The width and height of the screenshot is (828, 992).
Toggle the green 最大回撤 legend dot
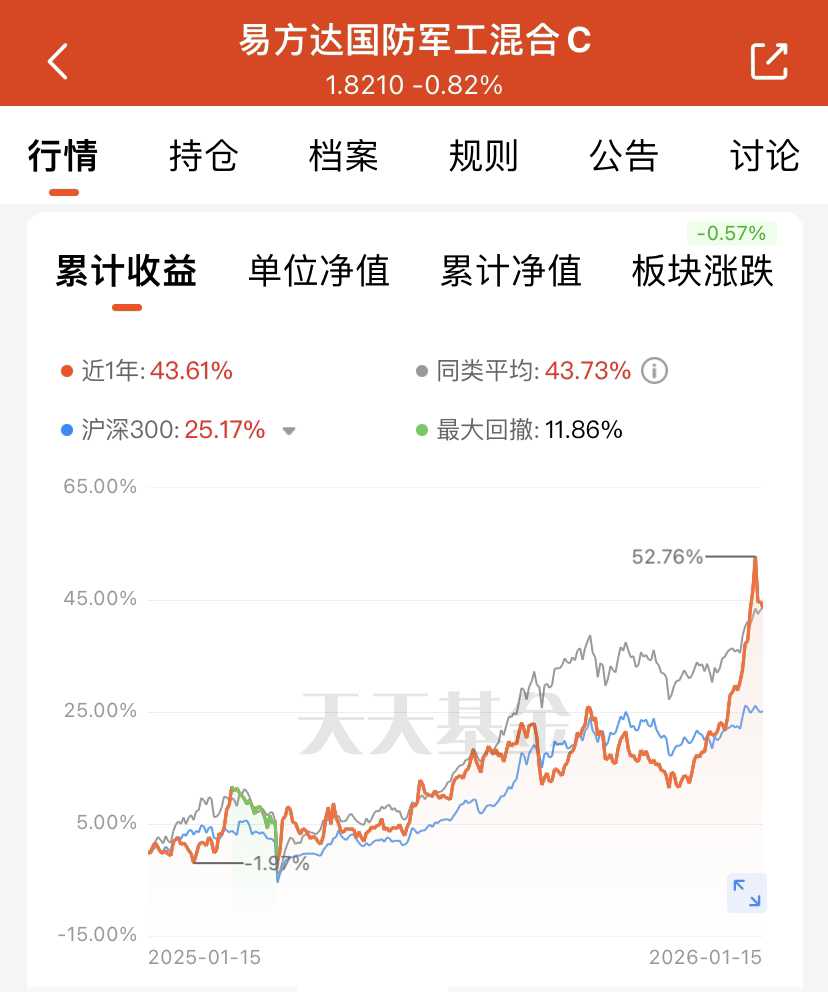[422, 430]
